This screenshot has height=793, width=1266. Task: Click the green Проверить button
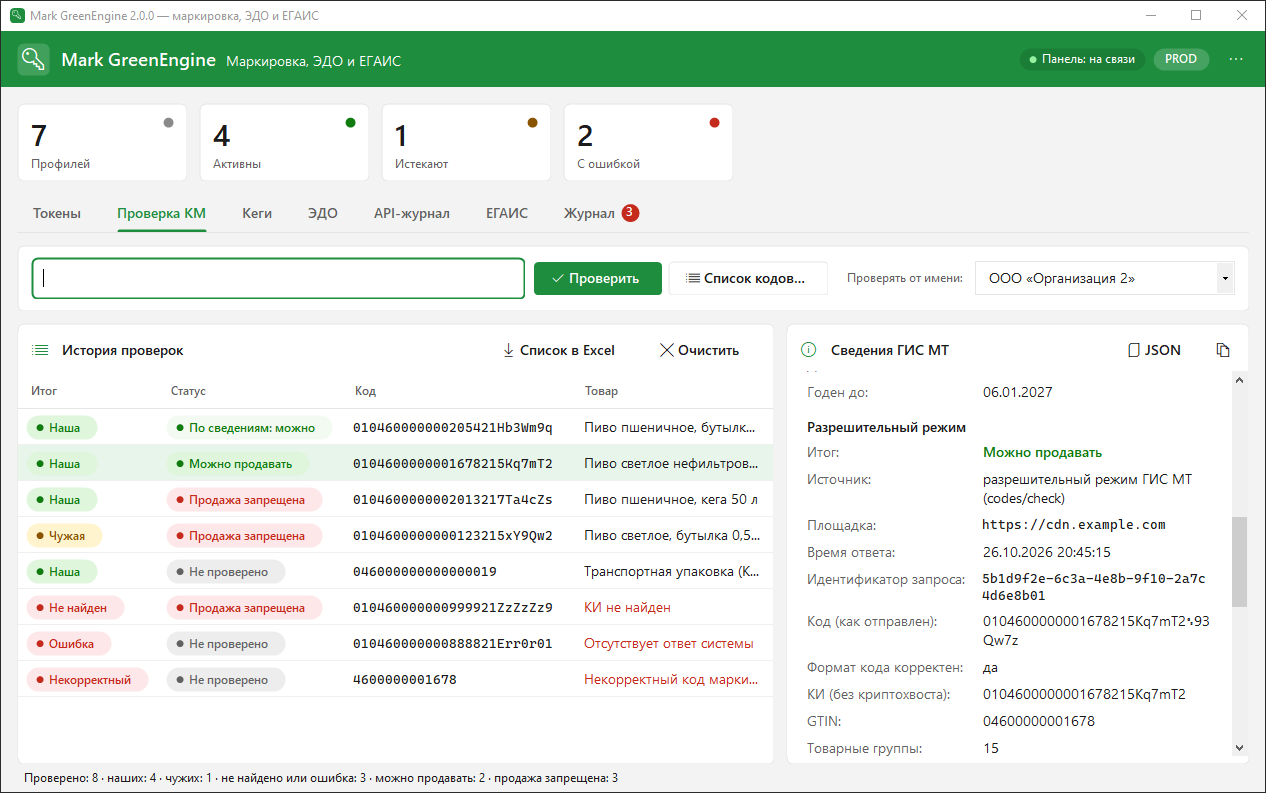click(x=598, y=278)
